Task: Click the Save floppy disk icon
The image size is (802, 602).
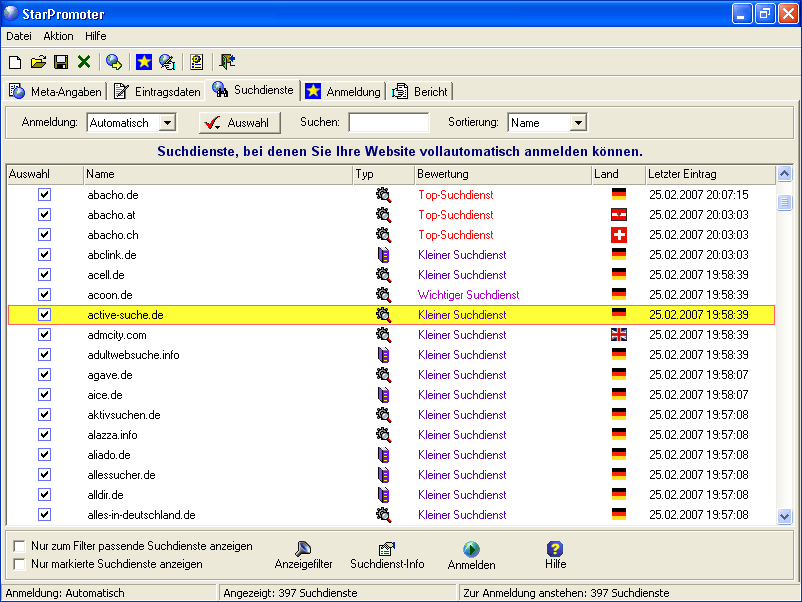Action: pyautogui.click(x=61, y=62)
